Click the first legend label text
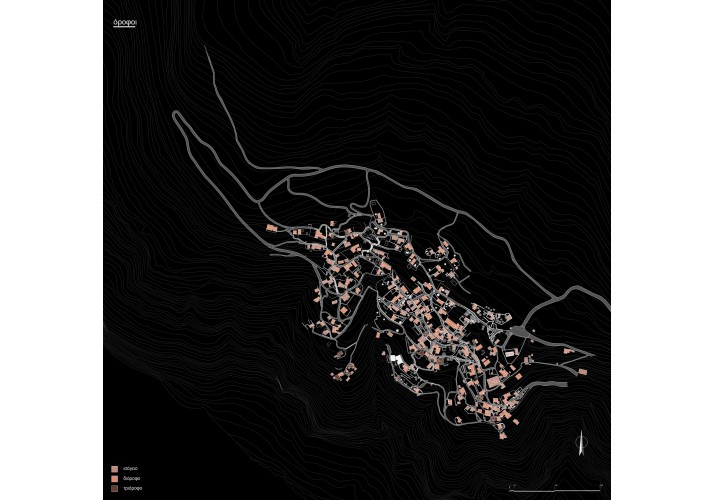The image size is (715, 500). (x=130, y=469)
